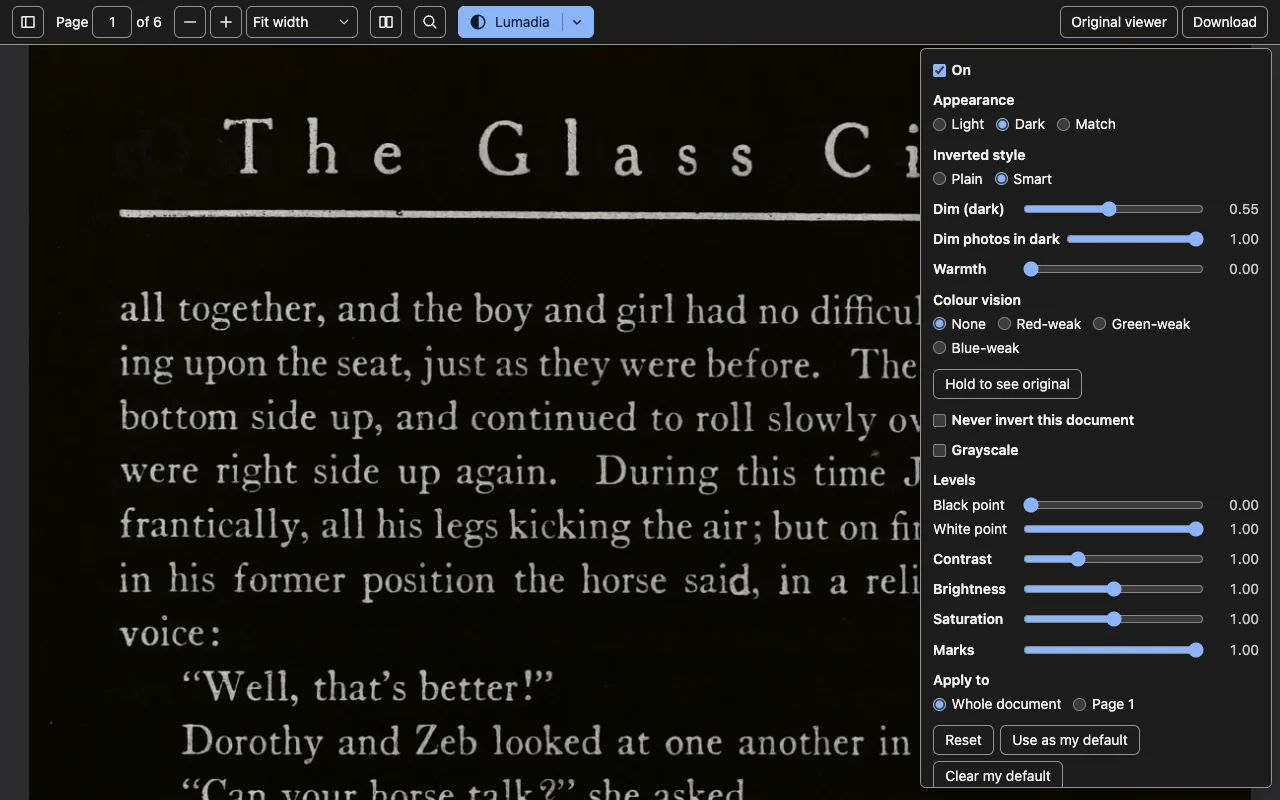Select Light appearance

click(x=939, y=124)
